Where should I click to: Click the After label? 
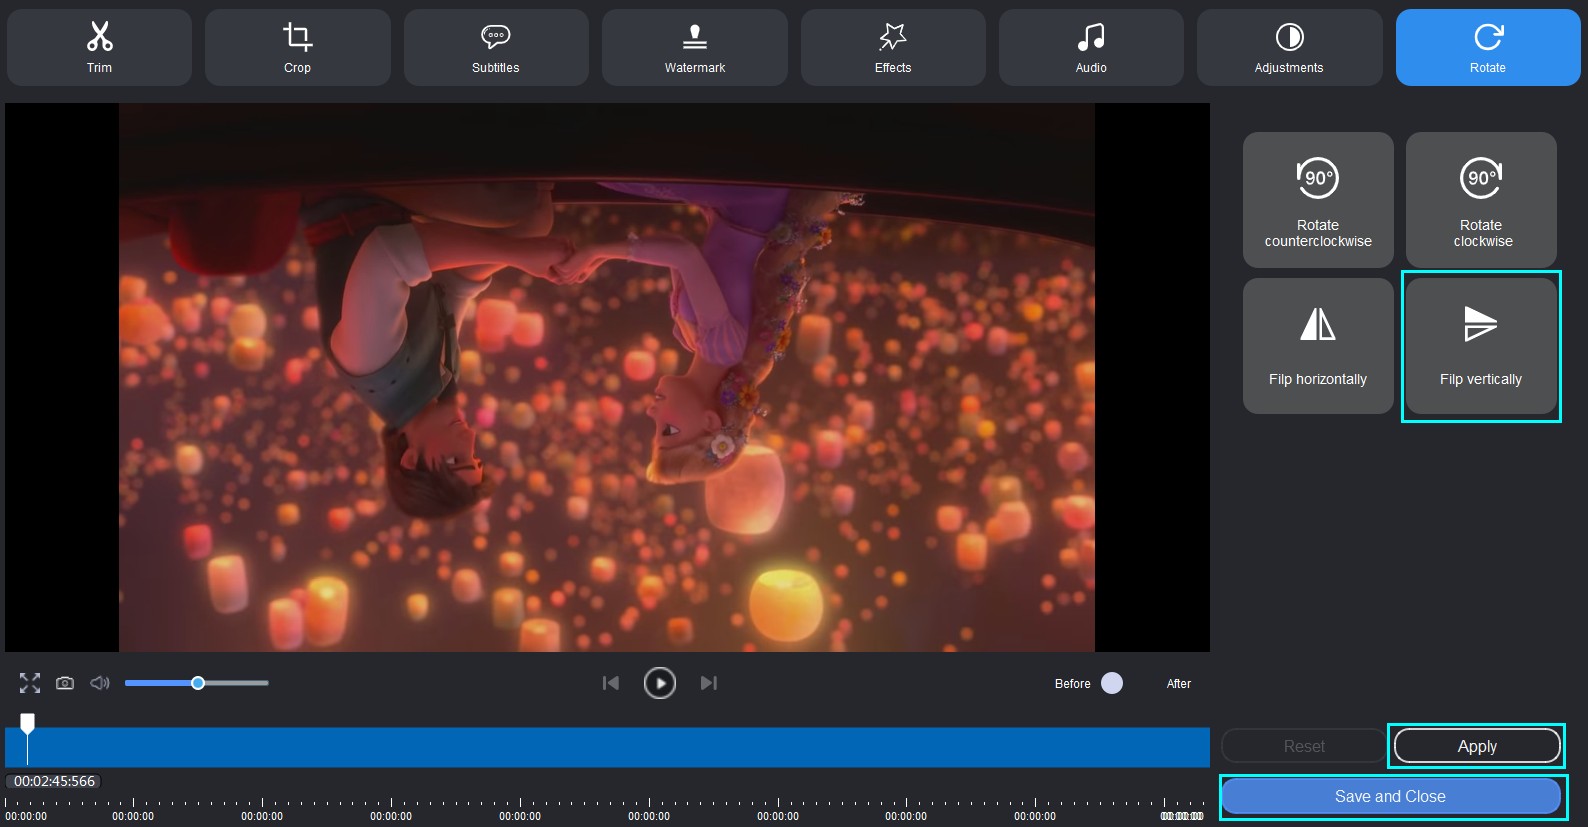point(1179,684)
